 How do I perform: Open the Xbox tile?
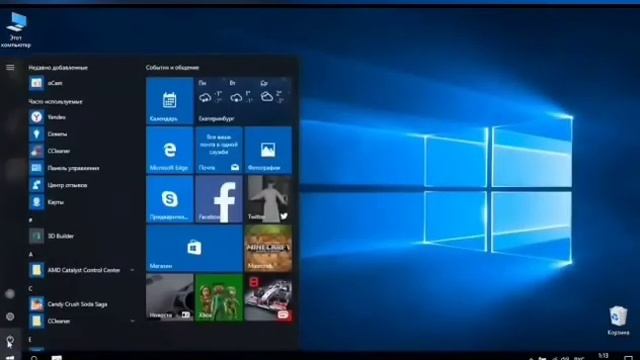(x=219, y=298)
